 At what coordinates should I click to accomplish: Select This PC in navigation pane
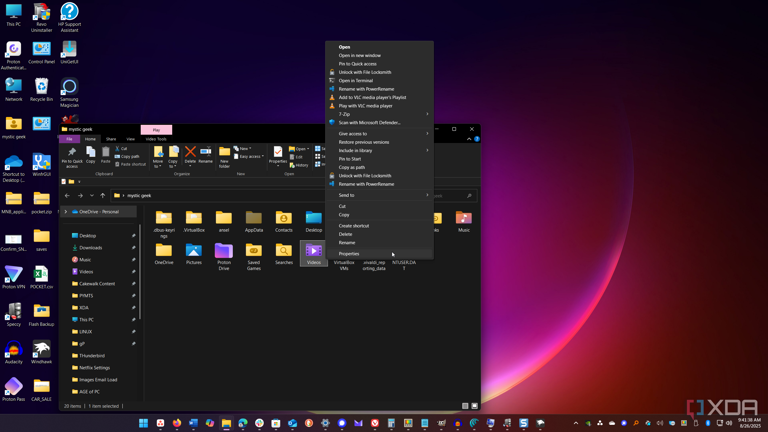coord(86,320)
